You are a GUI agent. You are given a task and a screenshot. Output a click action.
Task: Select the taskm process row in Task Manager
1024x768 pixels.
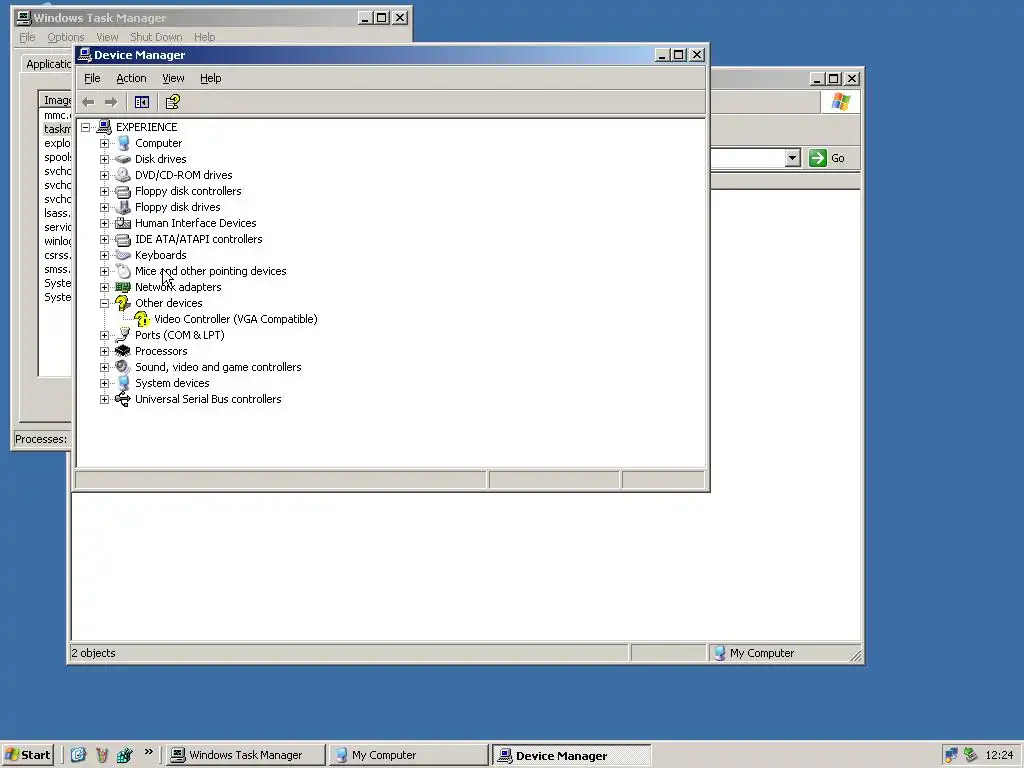(57, 129)
